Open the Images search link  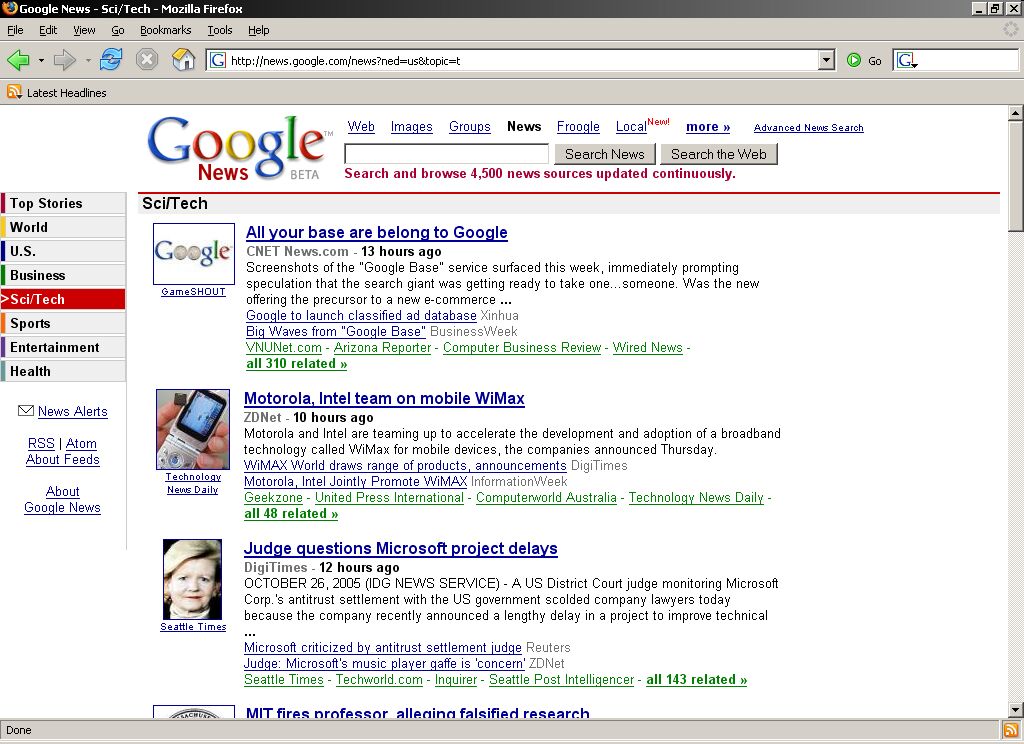[x=411, y=127]
